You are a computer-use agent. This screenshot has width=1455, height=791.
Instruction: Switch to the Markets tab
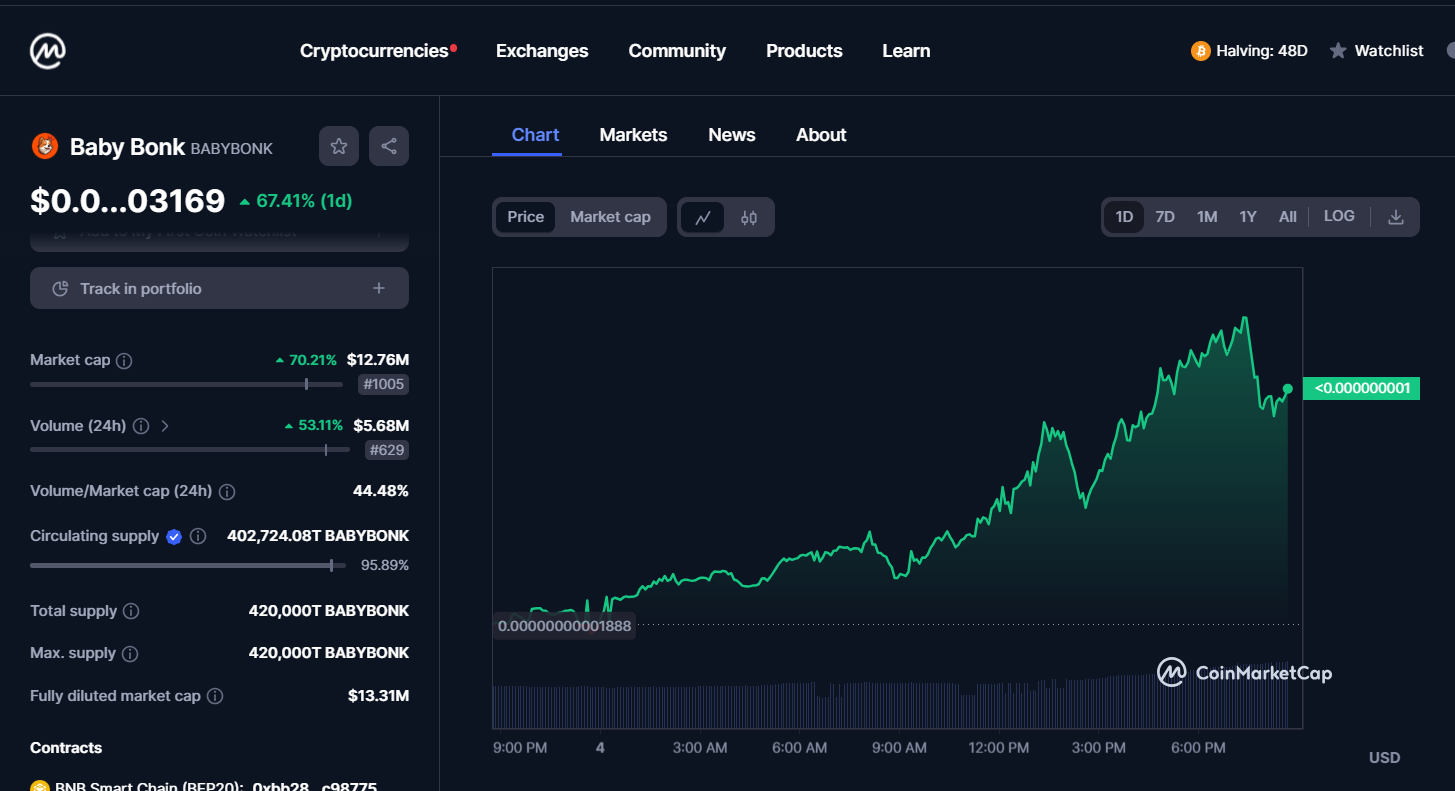(633, 135)
